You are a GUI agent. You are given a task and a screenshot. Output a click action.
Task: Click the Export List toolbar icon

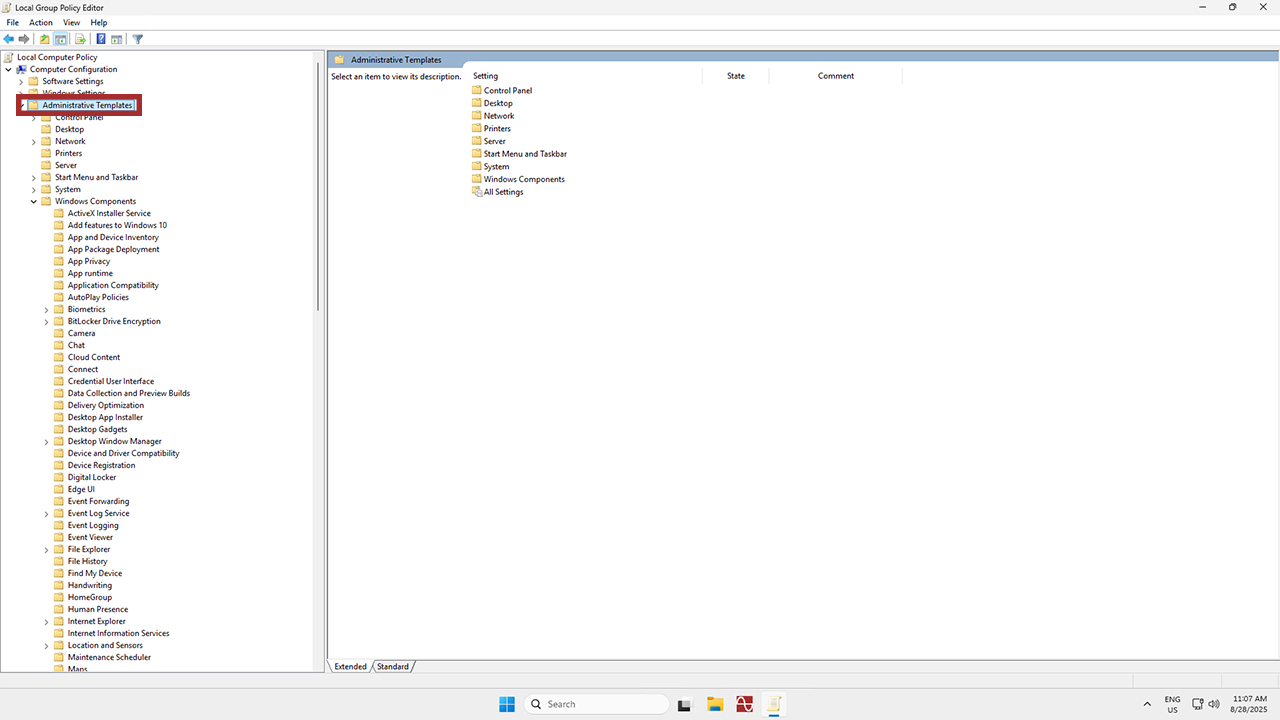pyautogui.click(x=80, y=39)
